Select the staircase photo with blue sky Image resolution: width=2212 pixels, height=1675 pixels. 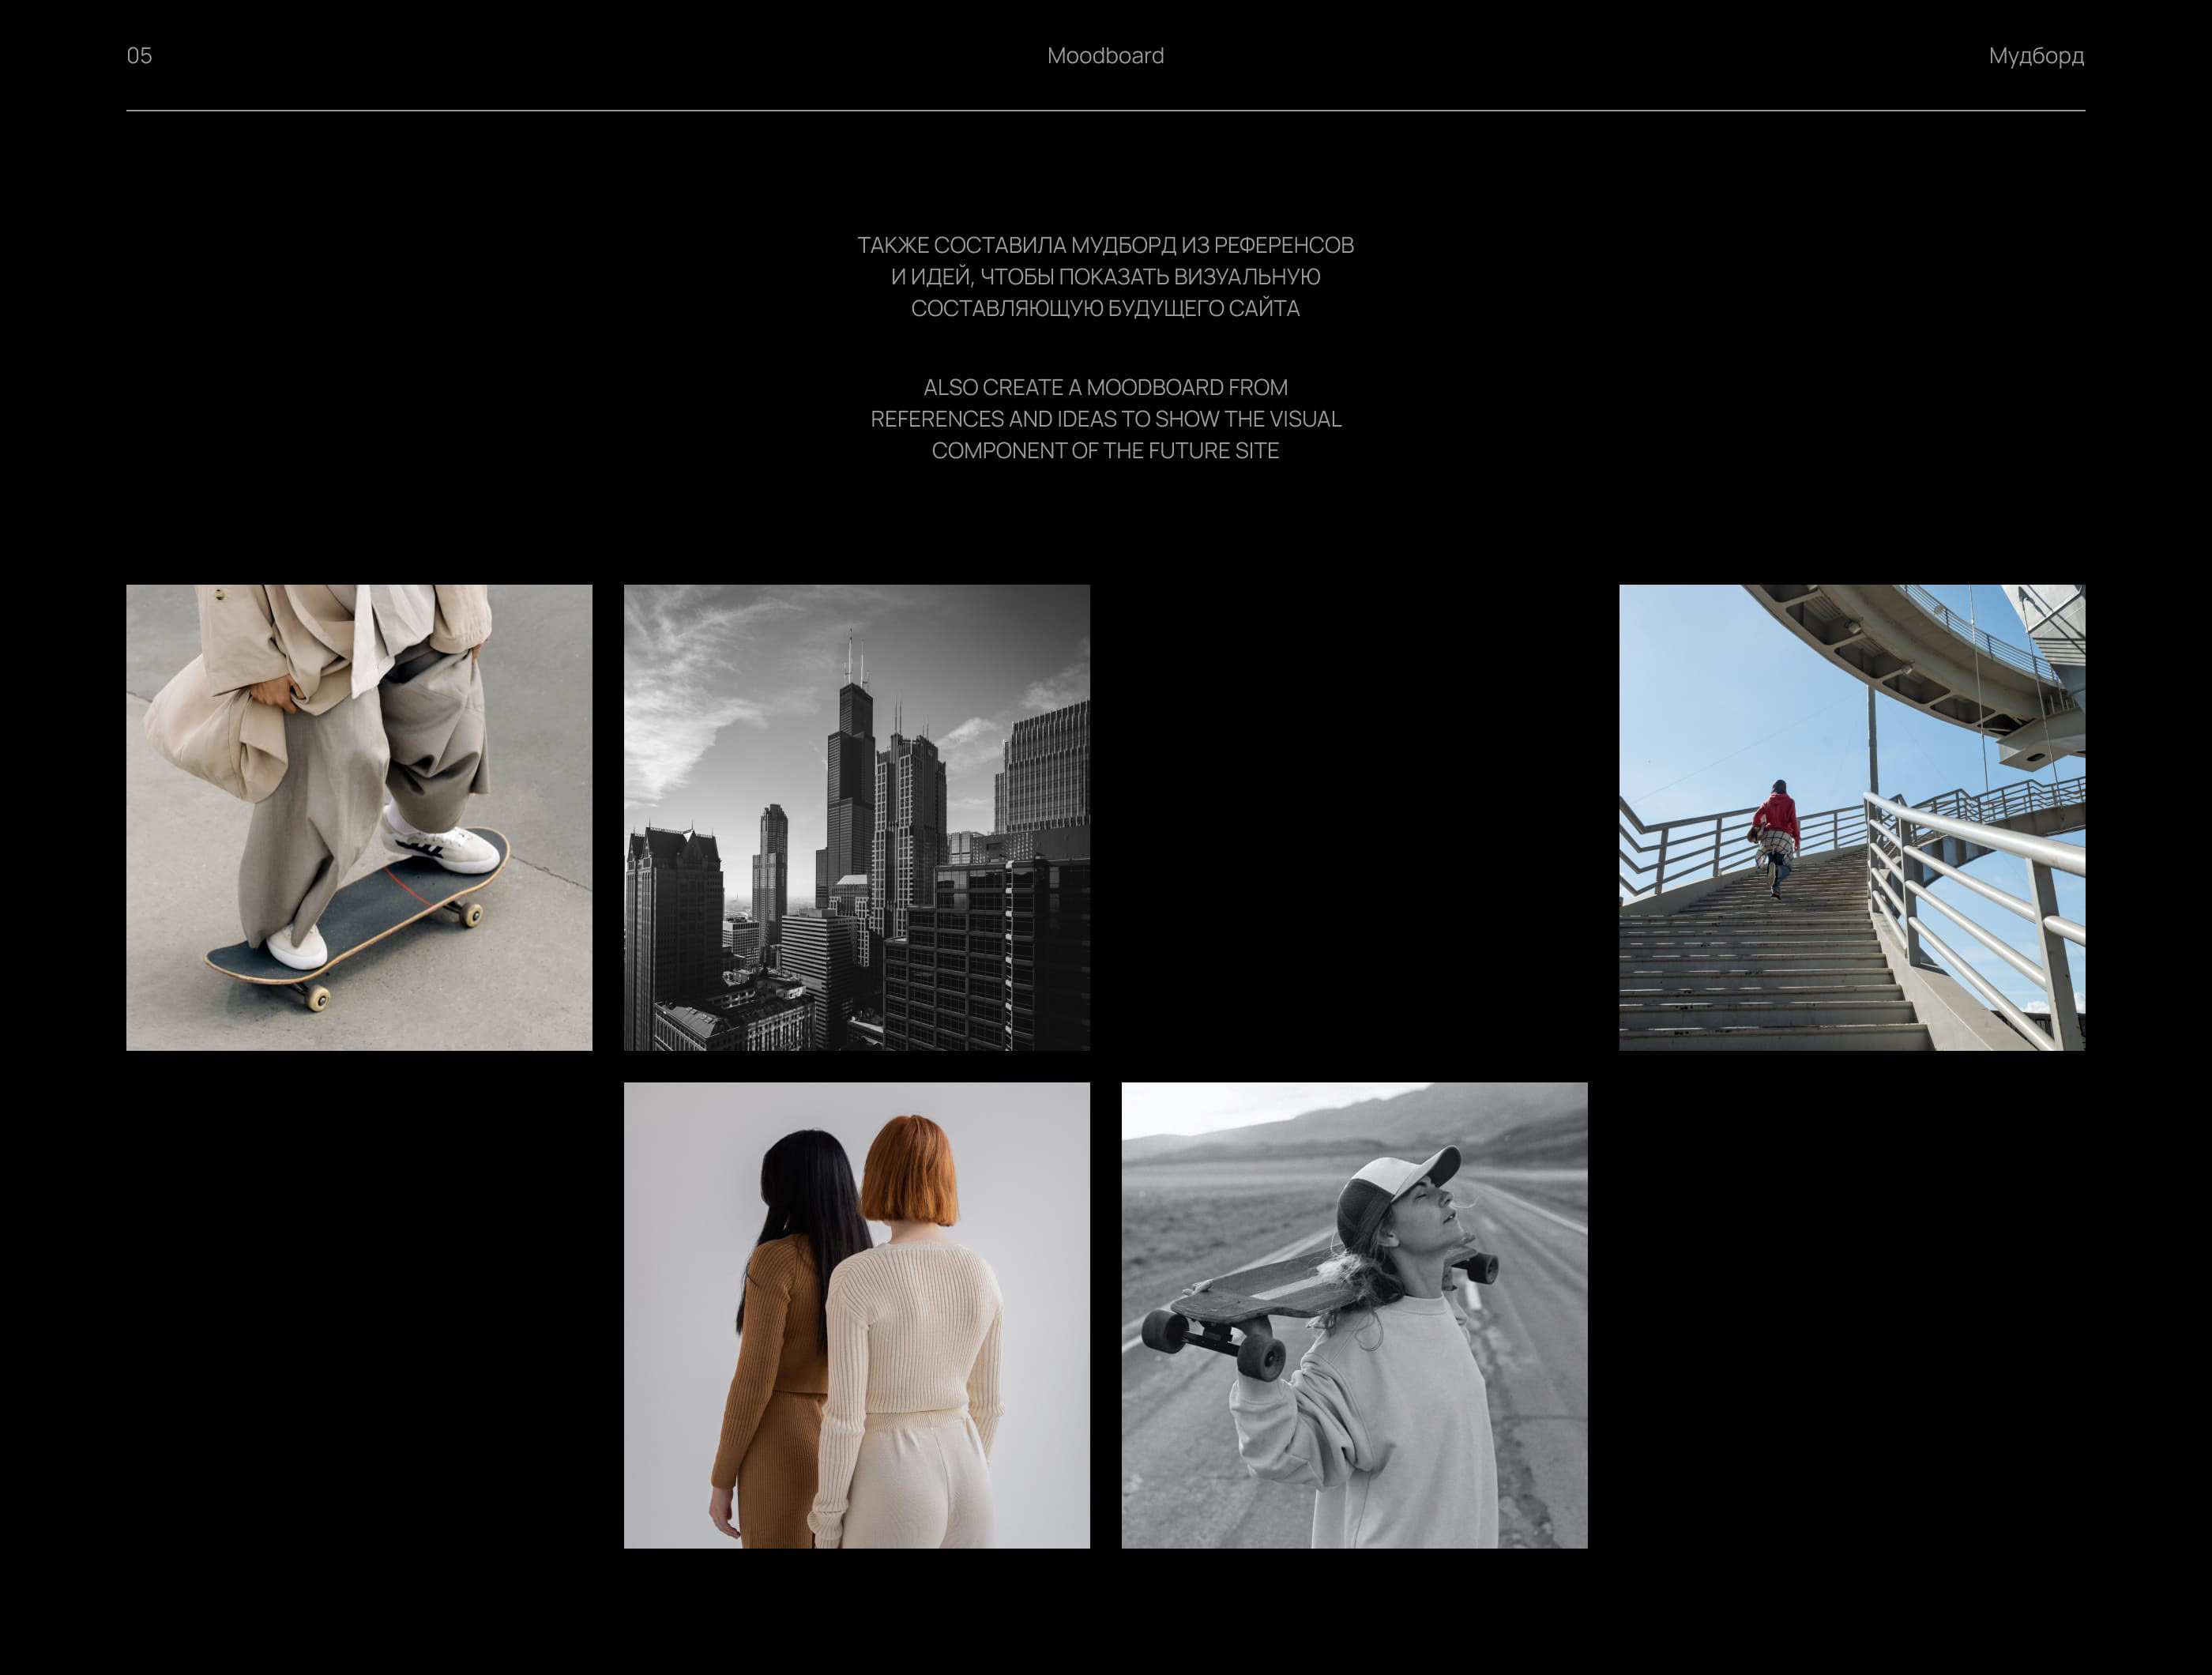point(1851,817)
